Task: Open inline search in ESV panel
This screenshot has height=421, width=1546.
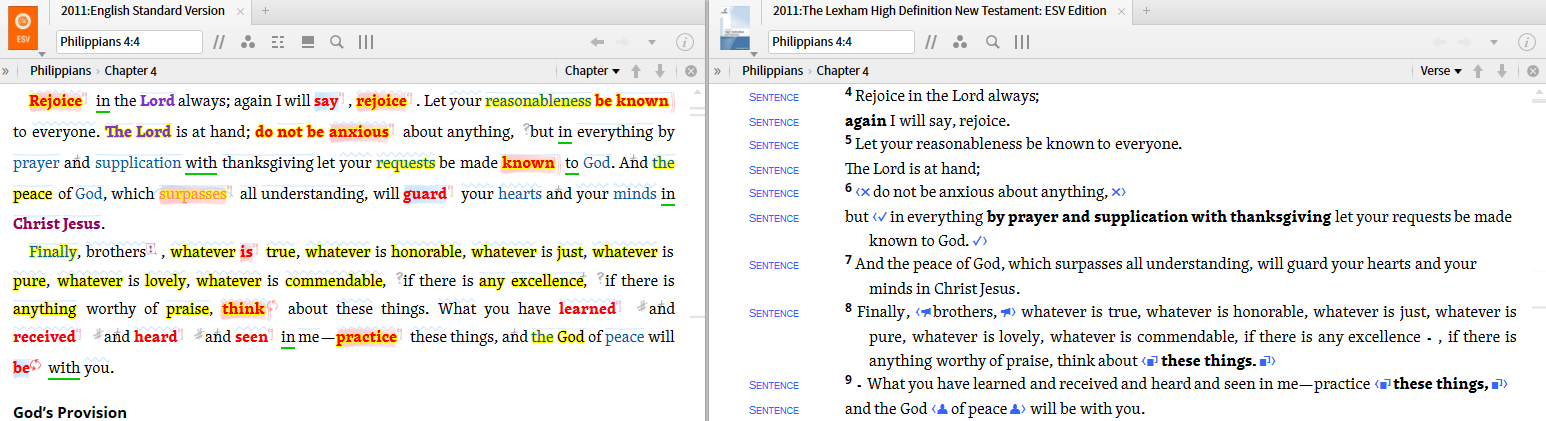Action: click(x=337, y=42)
